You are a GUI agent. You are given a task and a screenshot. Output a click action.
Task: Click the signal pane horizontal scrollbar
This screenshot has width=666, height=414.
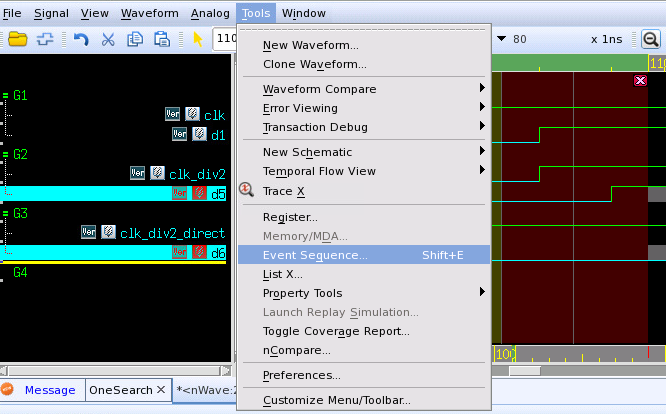point(115,371)
